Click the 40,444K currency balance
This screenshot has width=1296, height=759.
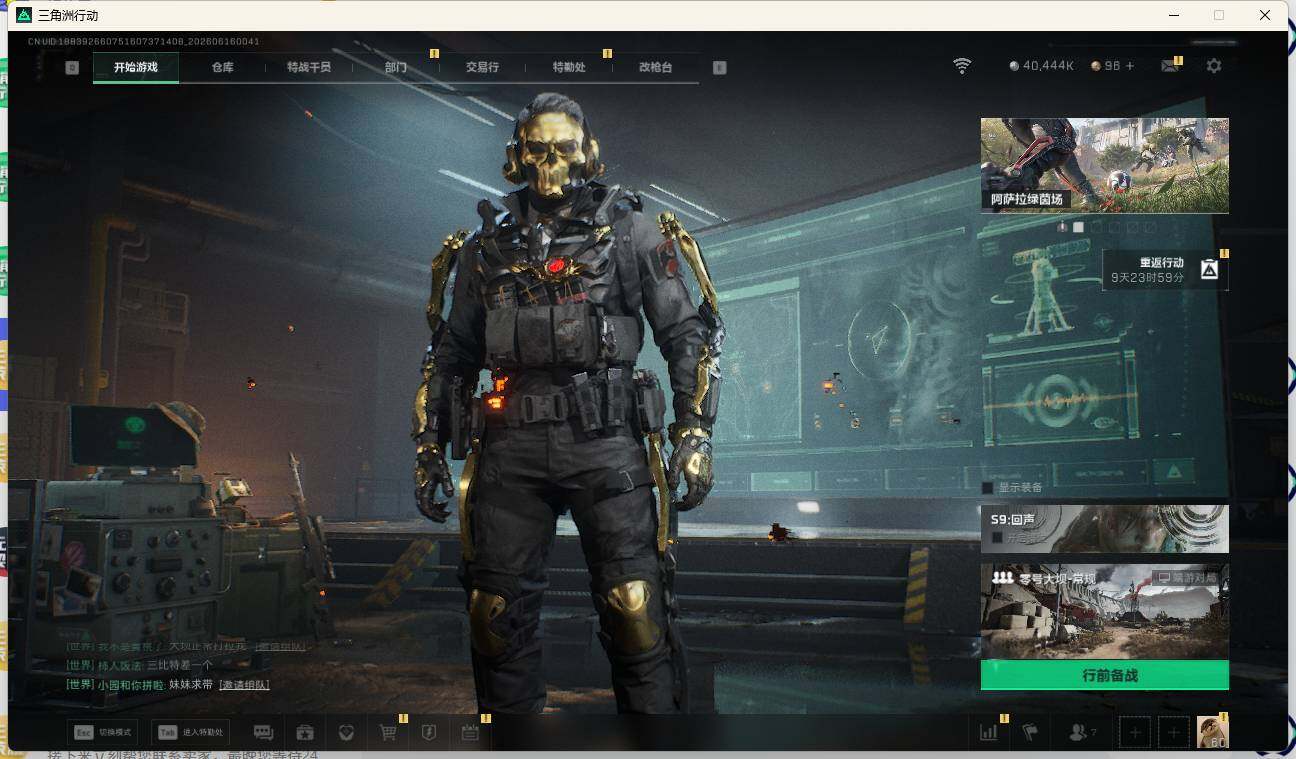1041,66
